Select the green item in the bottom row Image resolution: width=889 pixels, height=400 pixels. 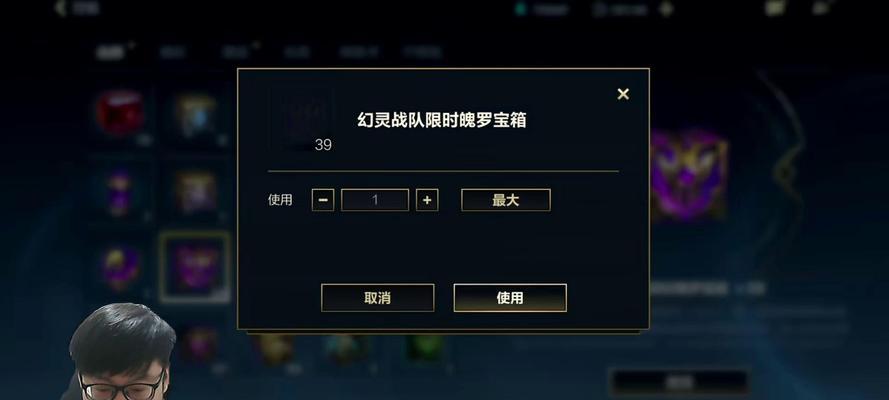point(424,348)
